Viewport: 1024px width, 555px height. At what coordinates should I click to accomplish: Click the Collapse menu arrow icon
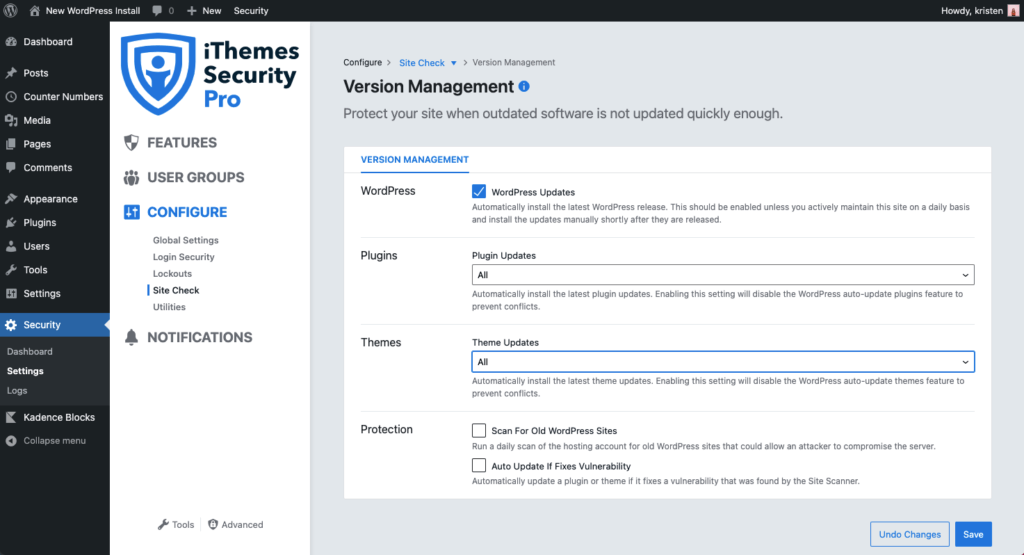click(11, 441)
